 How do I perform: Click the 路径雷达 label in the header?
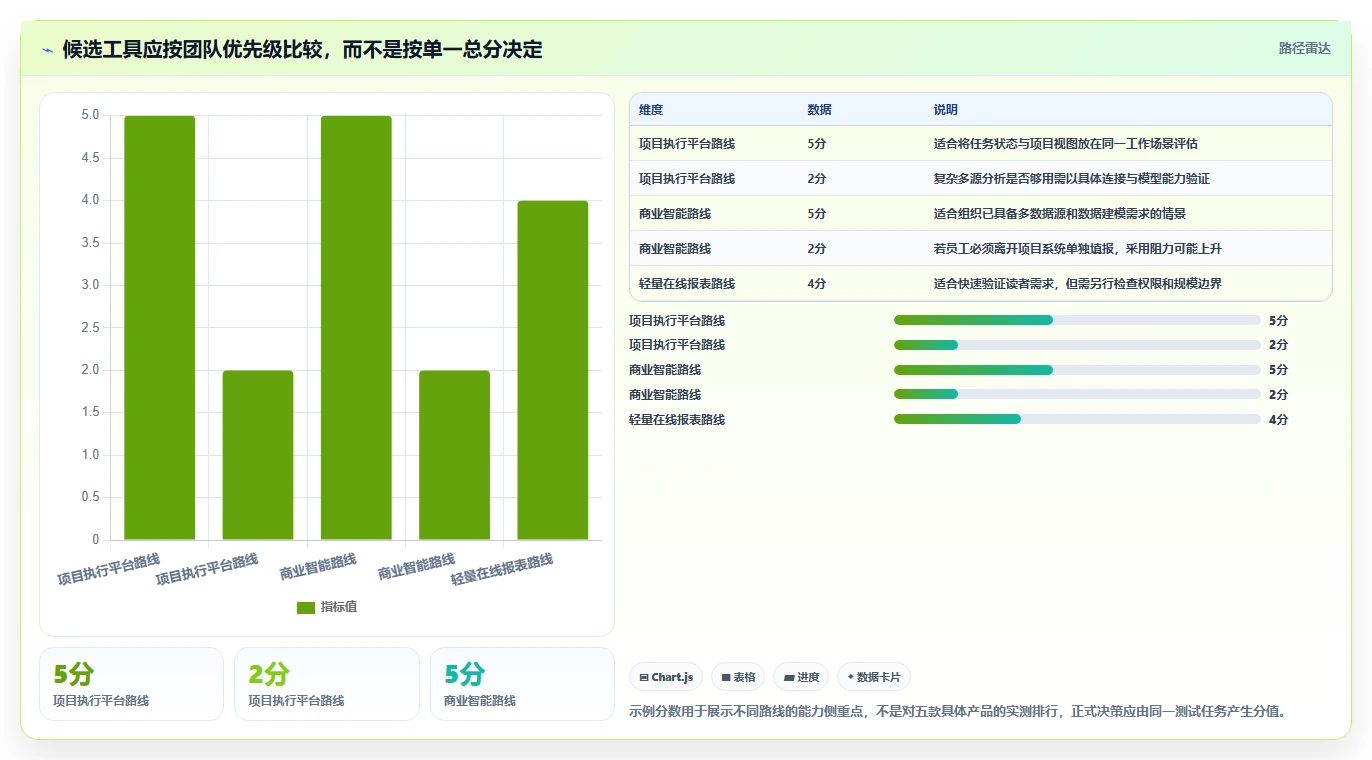coord(1305,48)
